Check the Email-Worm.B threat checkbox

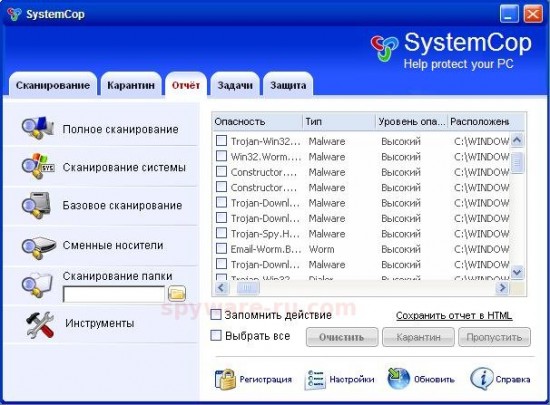[221, 248]
